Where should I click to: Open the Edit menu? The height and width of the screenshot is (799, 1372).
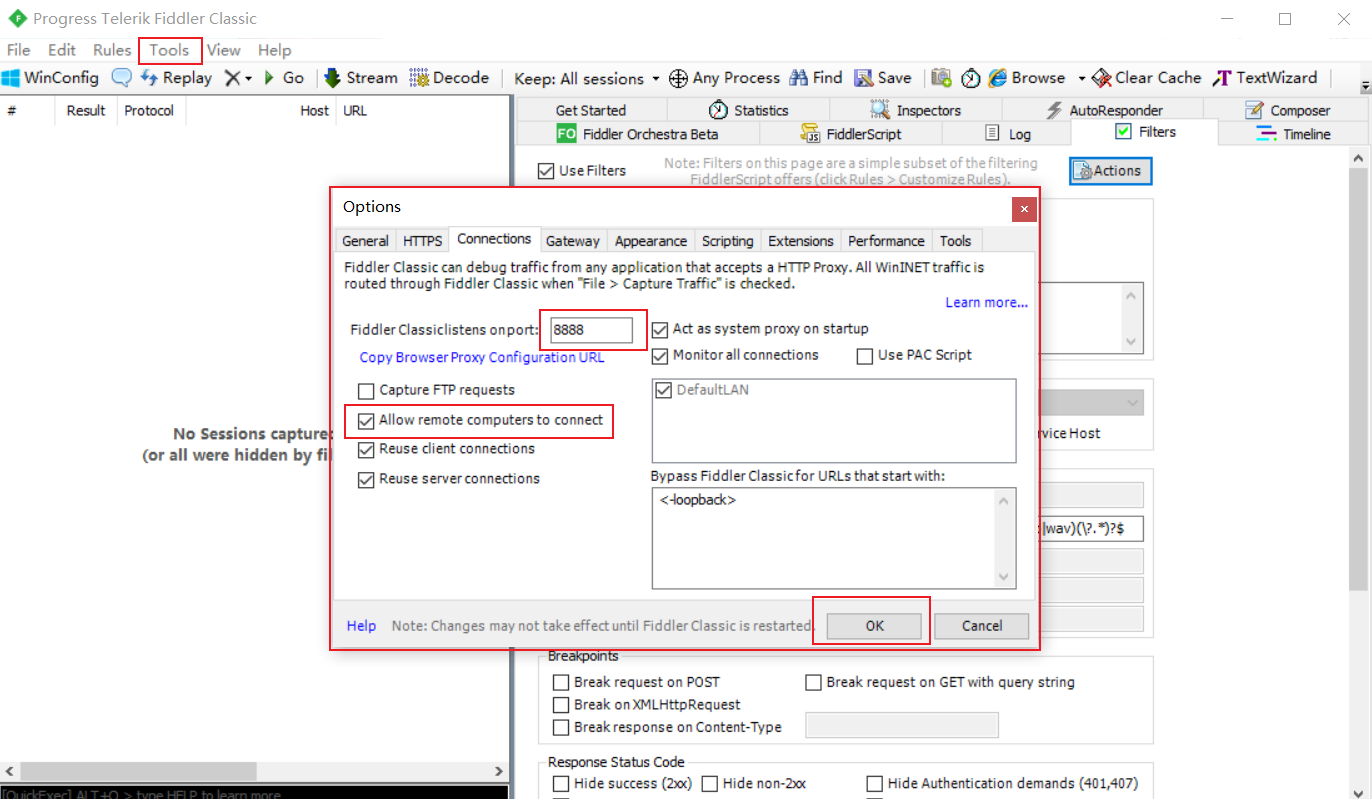[x=62, y=50]
